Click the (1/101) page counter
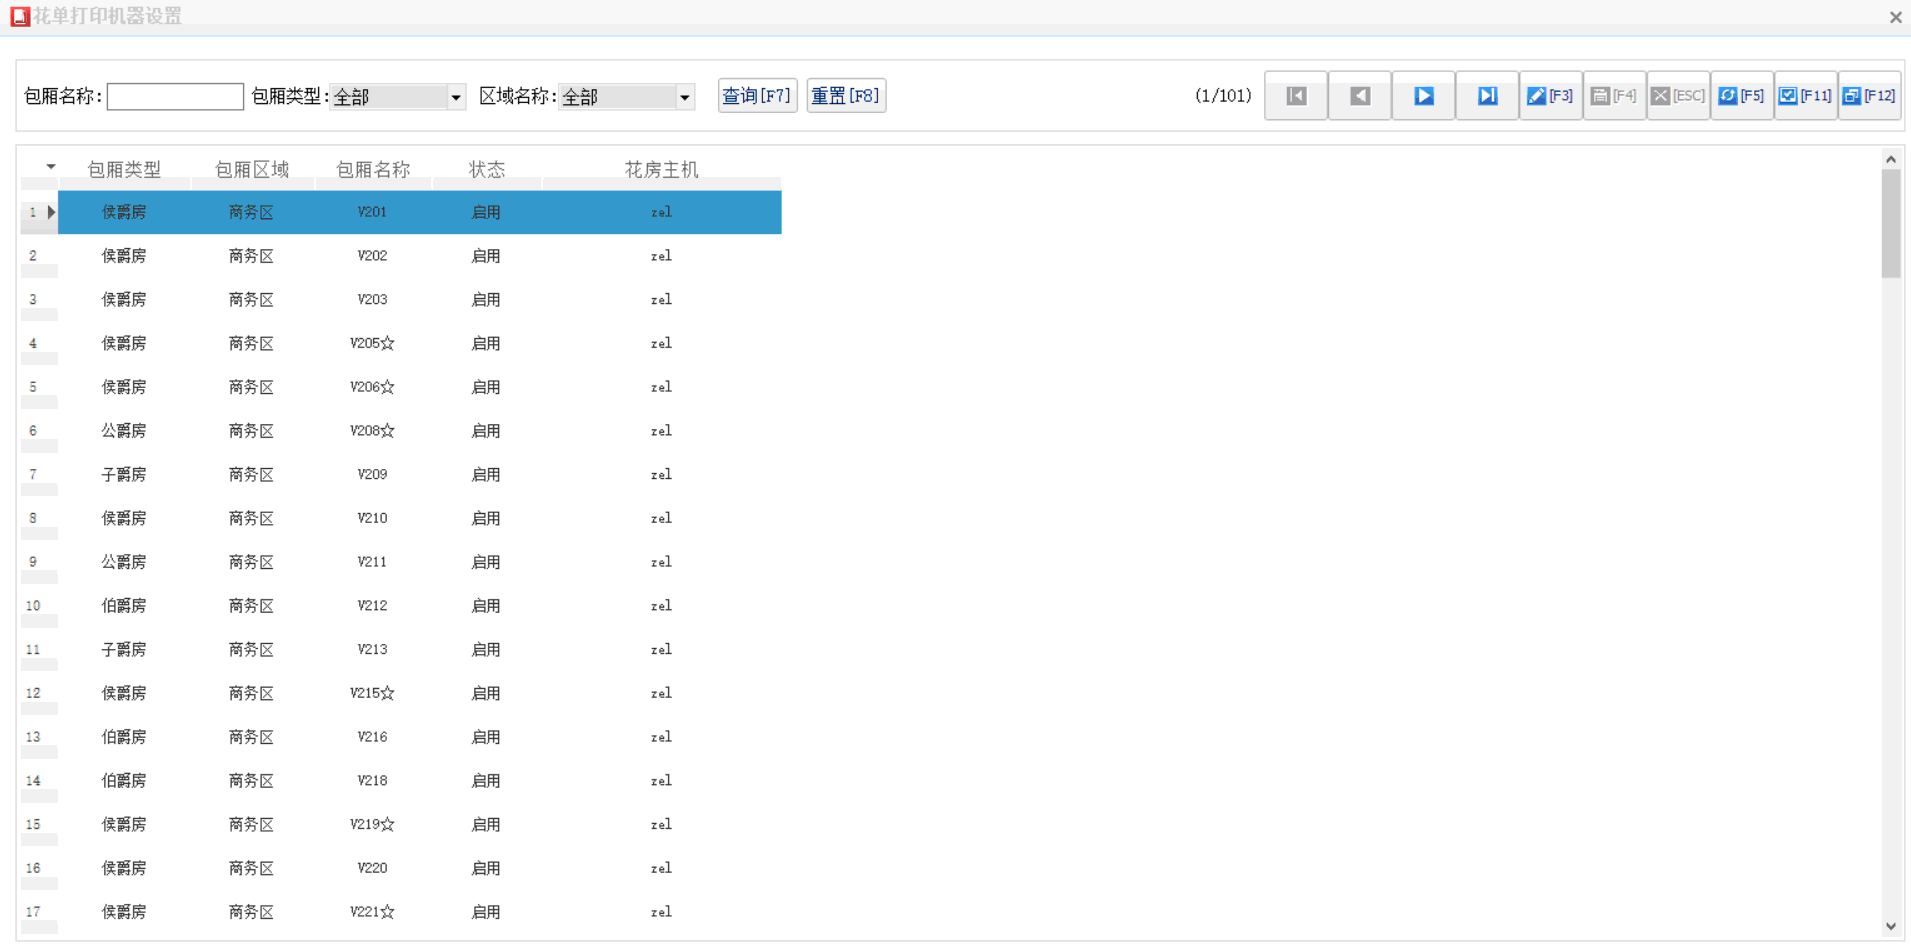 [x=1223, y=96]
